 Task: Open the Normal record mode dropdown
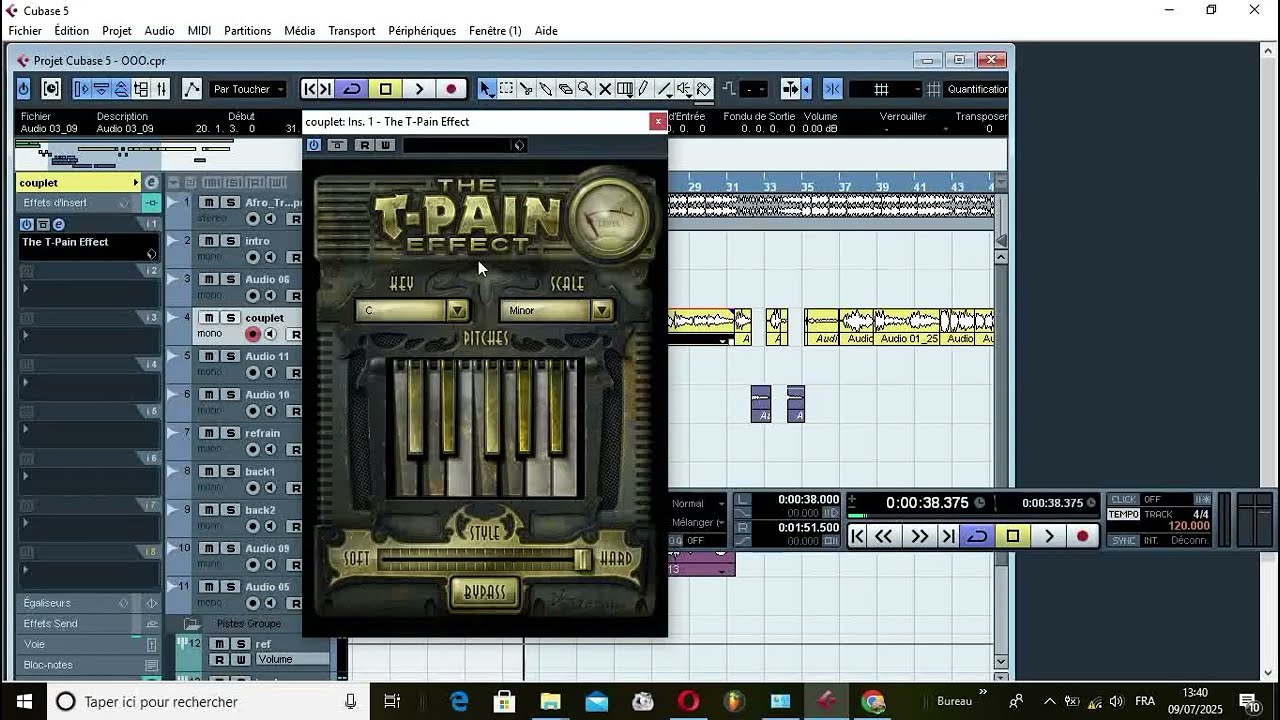click(x=697, y=503)
